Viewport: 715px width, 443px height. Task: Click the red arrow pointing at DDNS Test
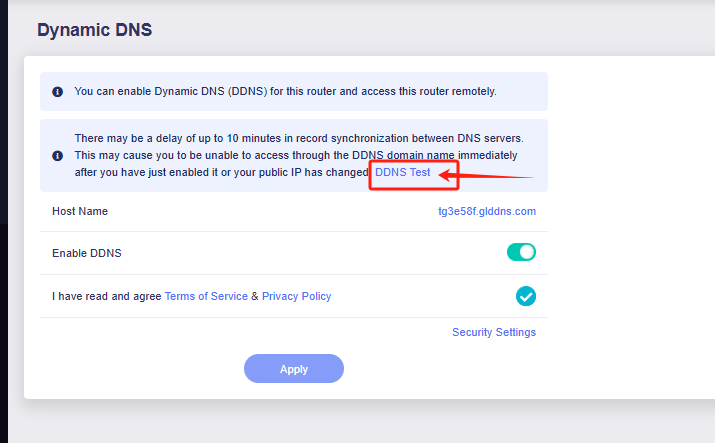point(488,177)
